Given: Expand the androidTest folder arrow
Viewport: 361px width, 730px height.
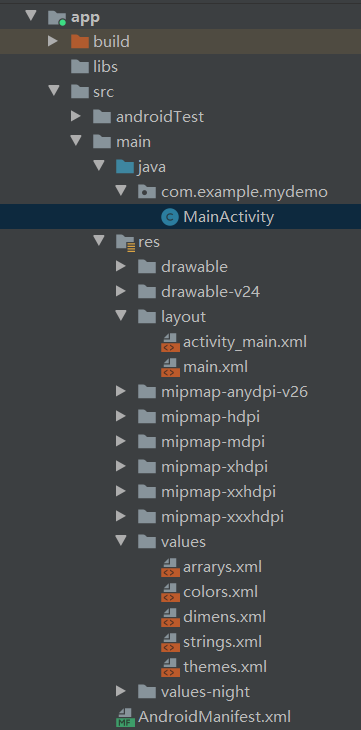Looking at the screenshot, I should (x=75, y=116).
